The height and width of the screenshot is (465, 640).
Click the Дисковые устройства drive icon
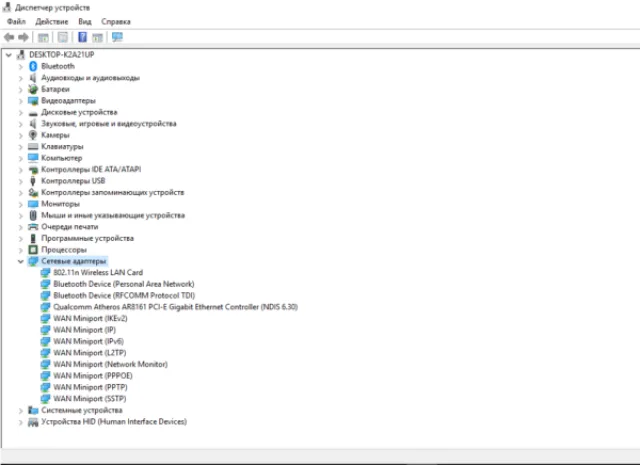tap(33, 113)
